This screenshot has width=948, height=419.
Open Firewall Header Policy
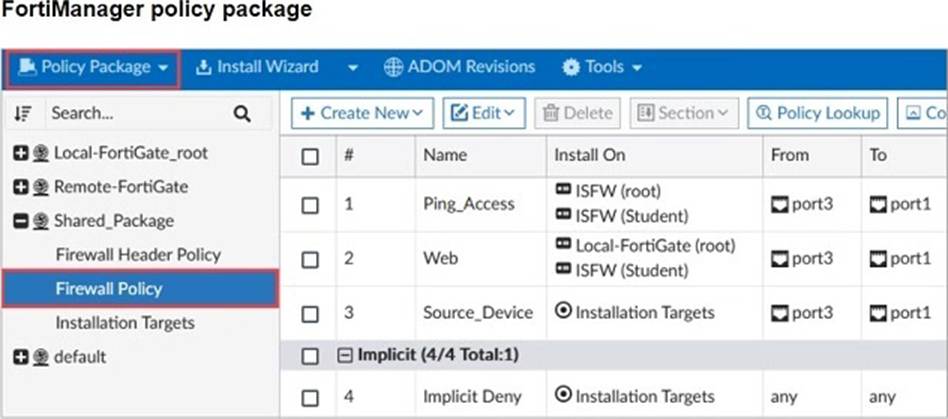(138, 255)
